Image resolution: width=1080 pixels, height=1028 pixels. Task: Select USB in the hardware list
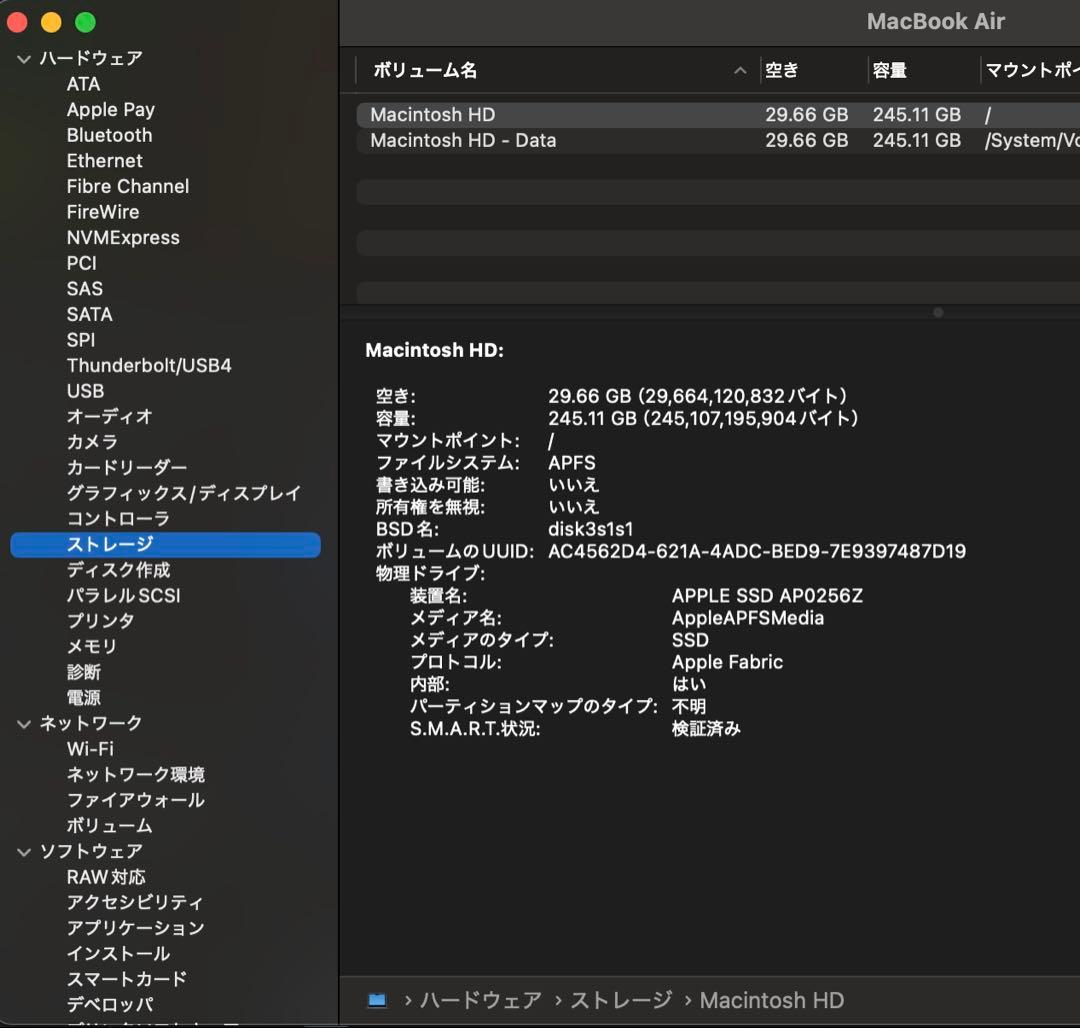[x=85, y=391]
